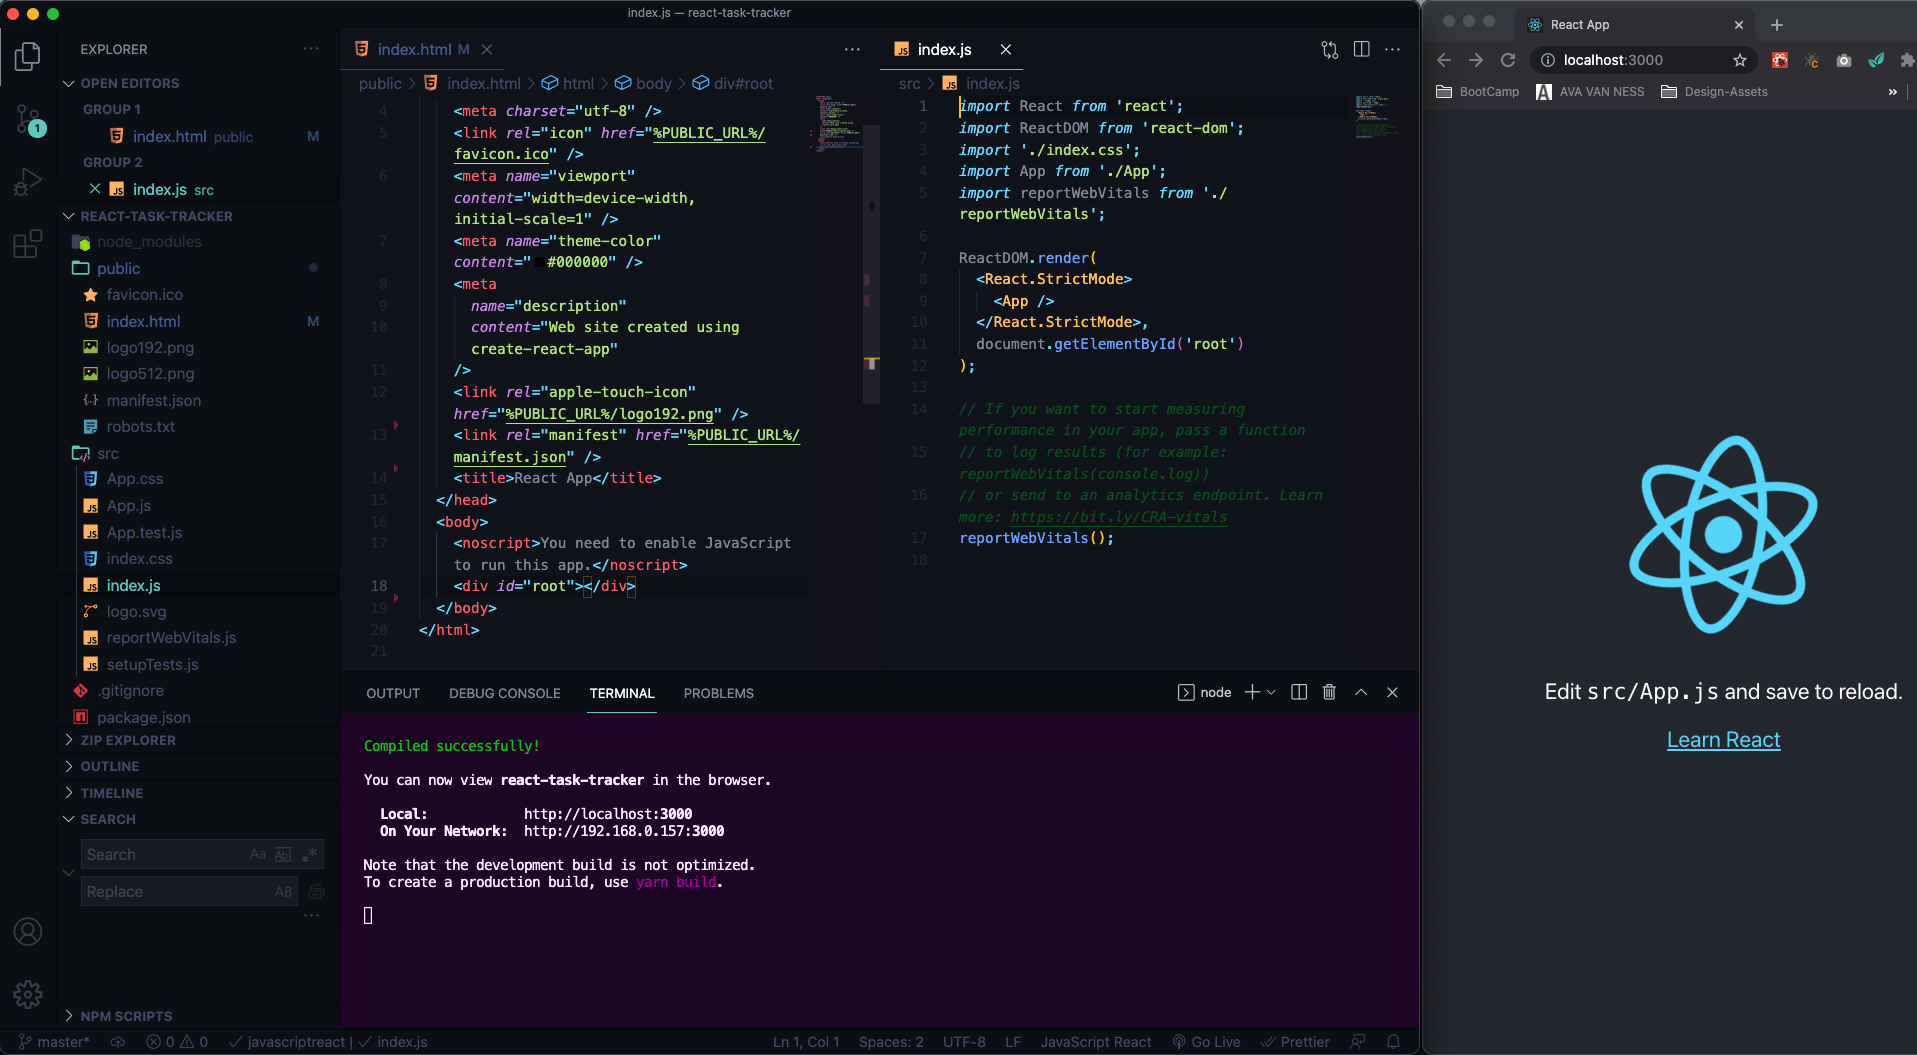Screen dimensions: 1917x1055
Task: Toggle Preserve Case in replace box
Action: tap(284, 891)
